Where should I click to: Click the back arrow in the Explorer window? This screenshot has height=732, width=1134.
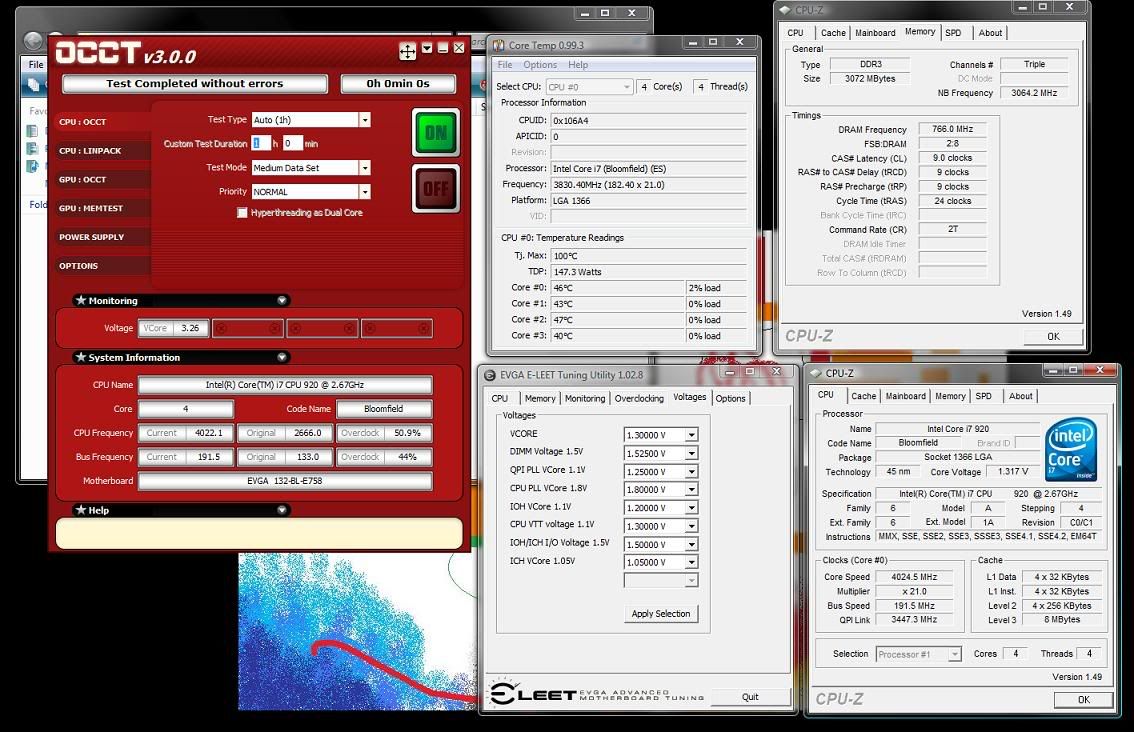click(x=33, y=41)
